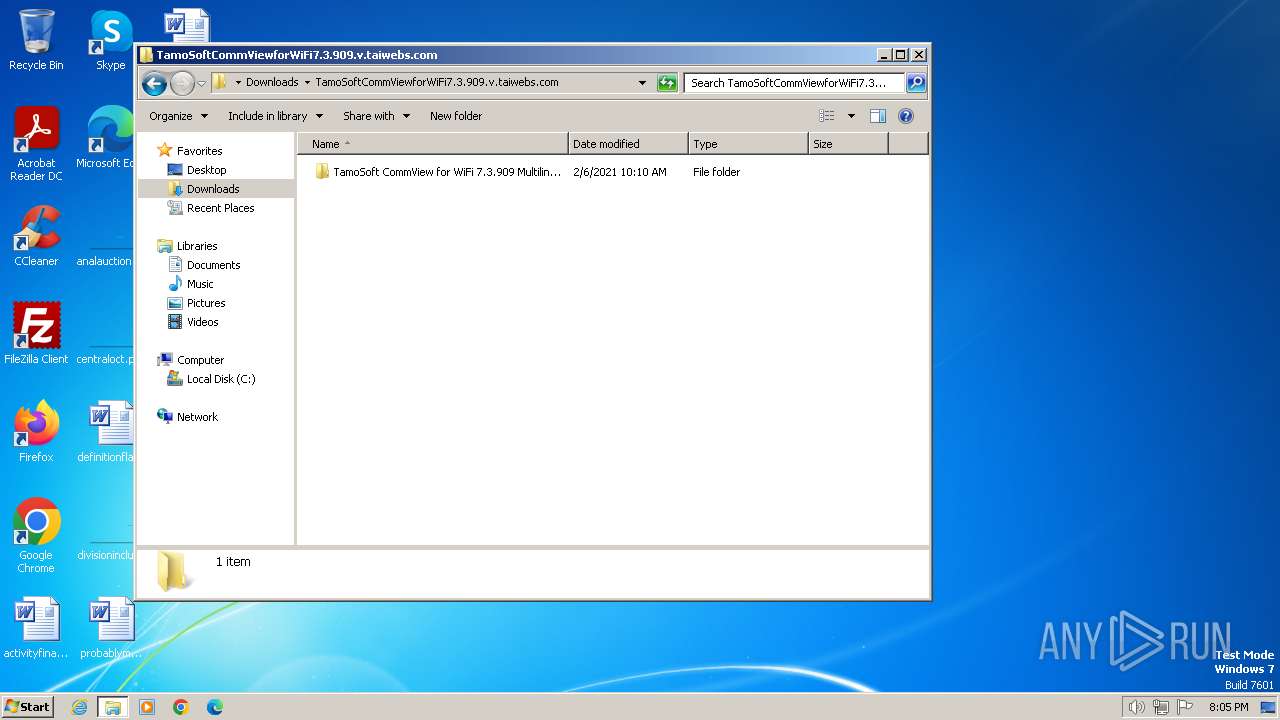1280x720 pixels.
Task: Click the Chrome taskbar icon
Action: [x=181, y=707]
